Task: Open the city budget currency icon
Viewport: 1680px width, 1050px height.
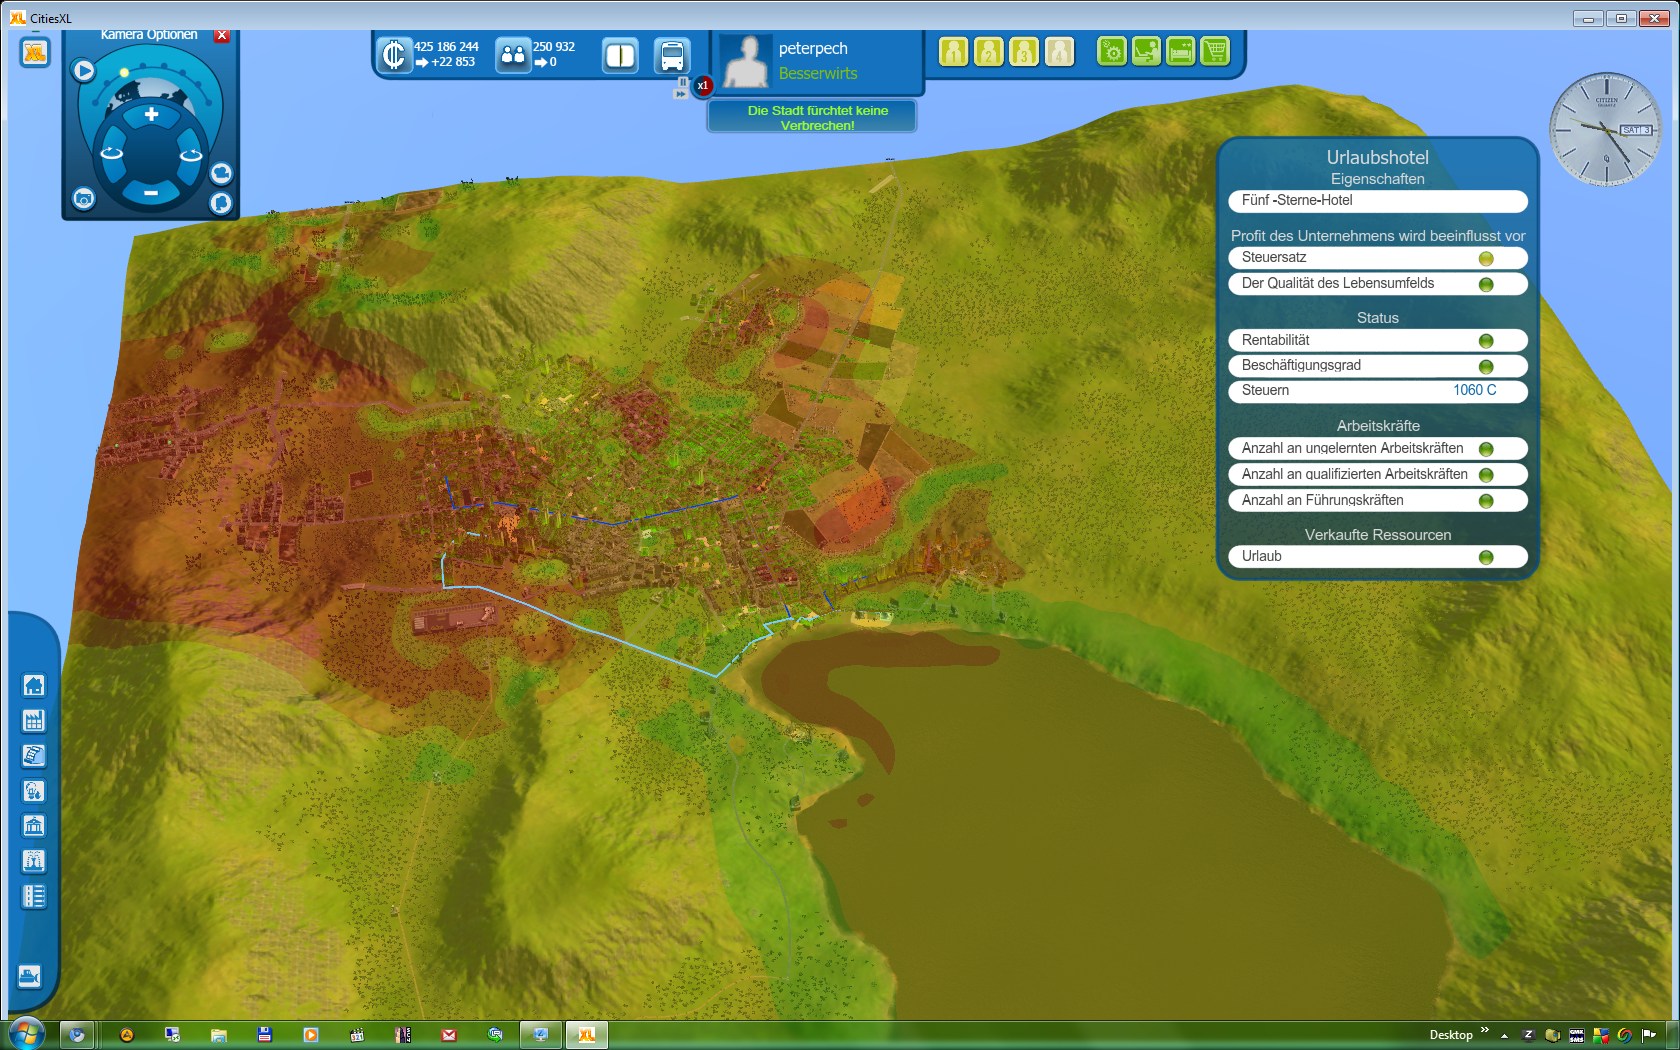Action: [x=394, y=55]
